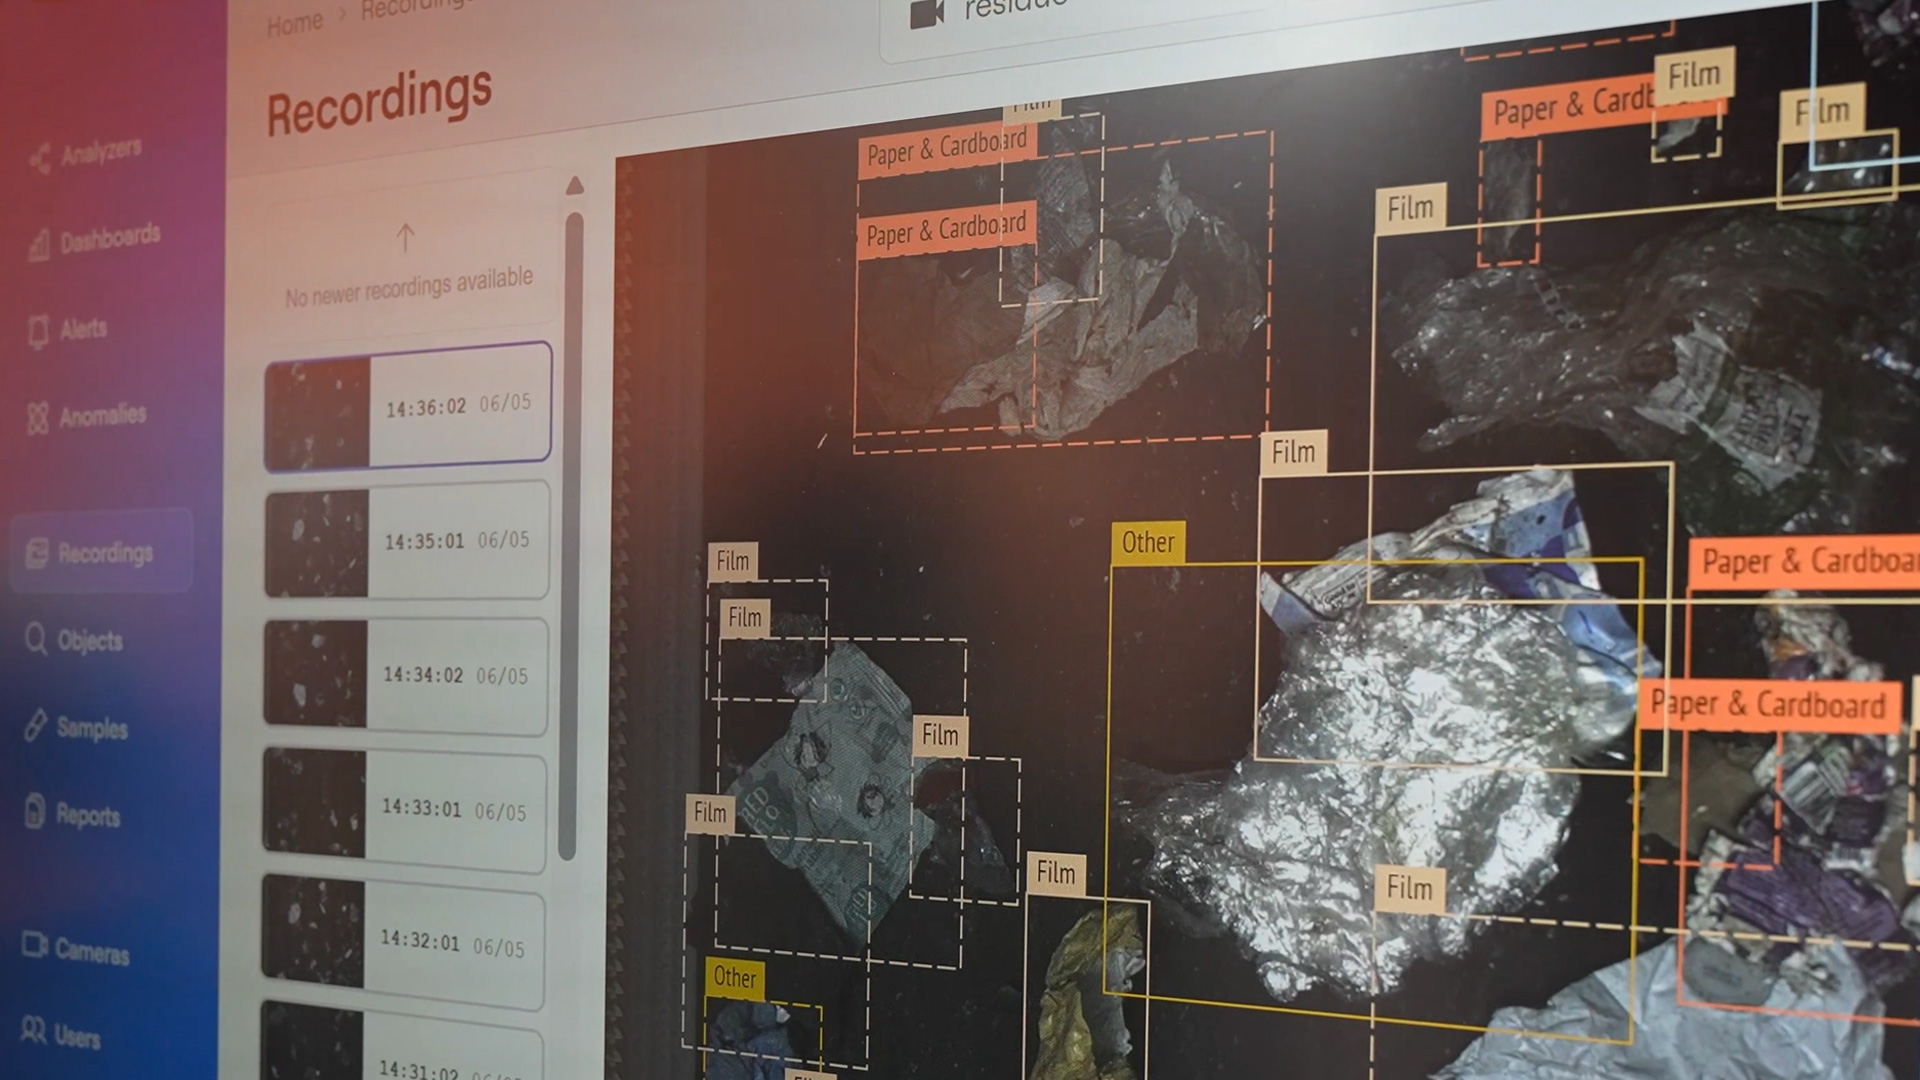1920x1080 pixels.
Task: Click the up arrow above newer recordings
Action: click(x=405, y=237)
